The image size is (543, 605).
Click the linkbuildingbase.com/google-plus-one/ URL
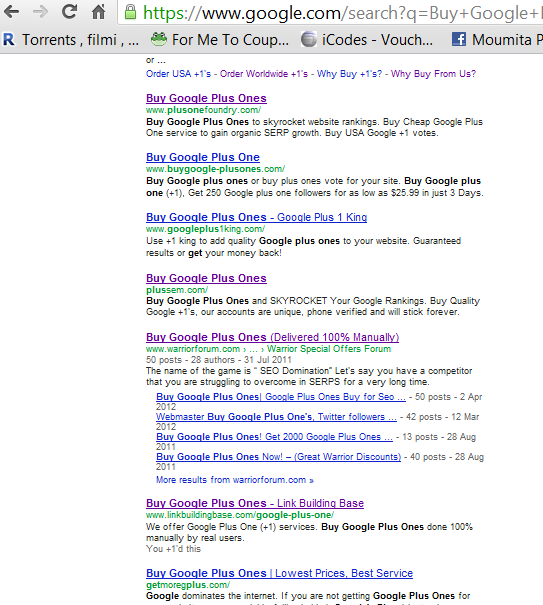coord(240,515)
